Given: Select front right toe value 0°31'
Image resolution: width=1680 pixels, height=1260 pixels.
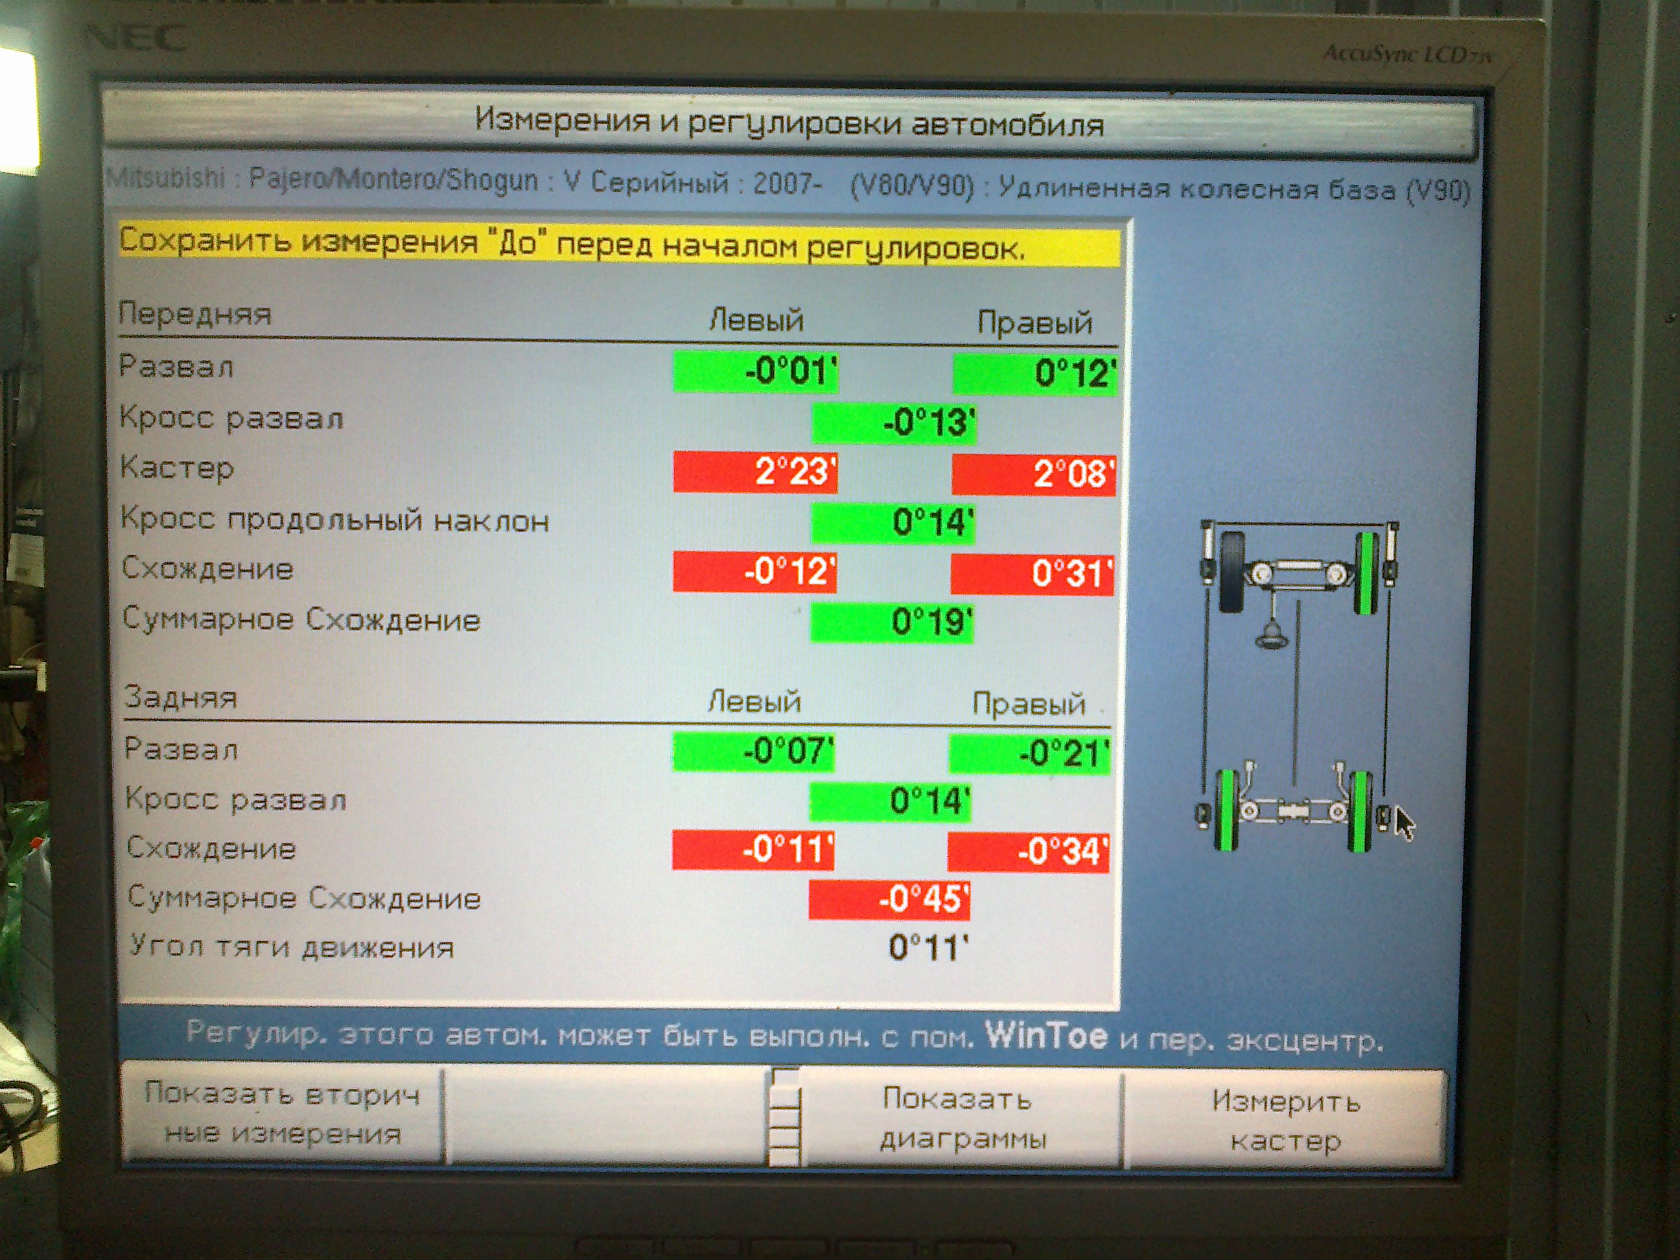Looking at the screenshot, I should pos(1032,574).
